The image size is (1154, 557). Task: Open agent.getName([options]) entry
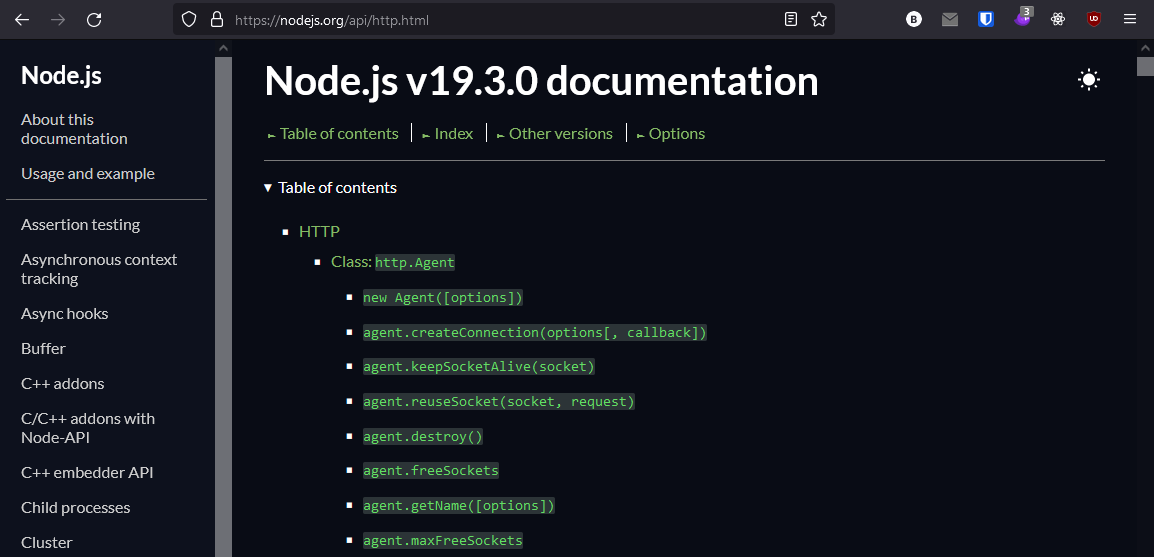coord(459,506)
